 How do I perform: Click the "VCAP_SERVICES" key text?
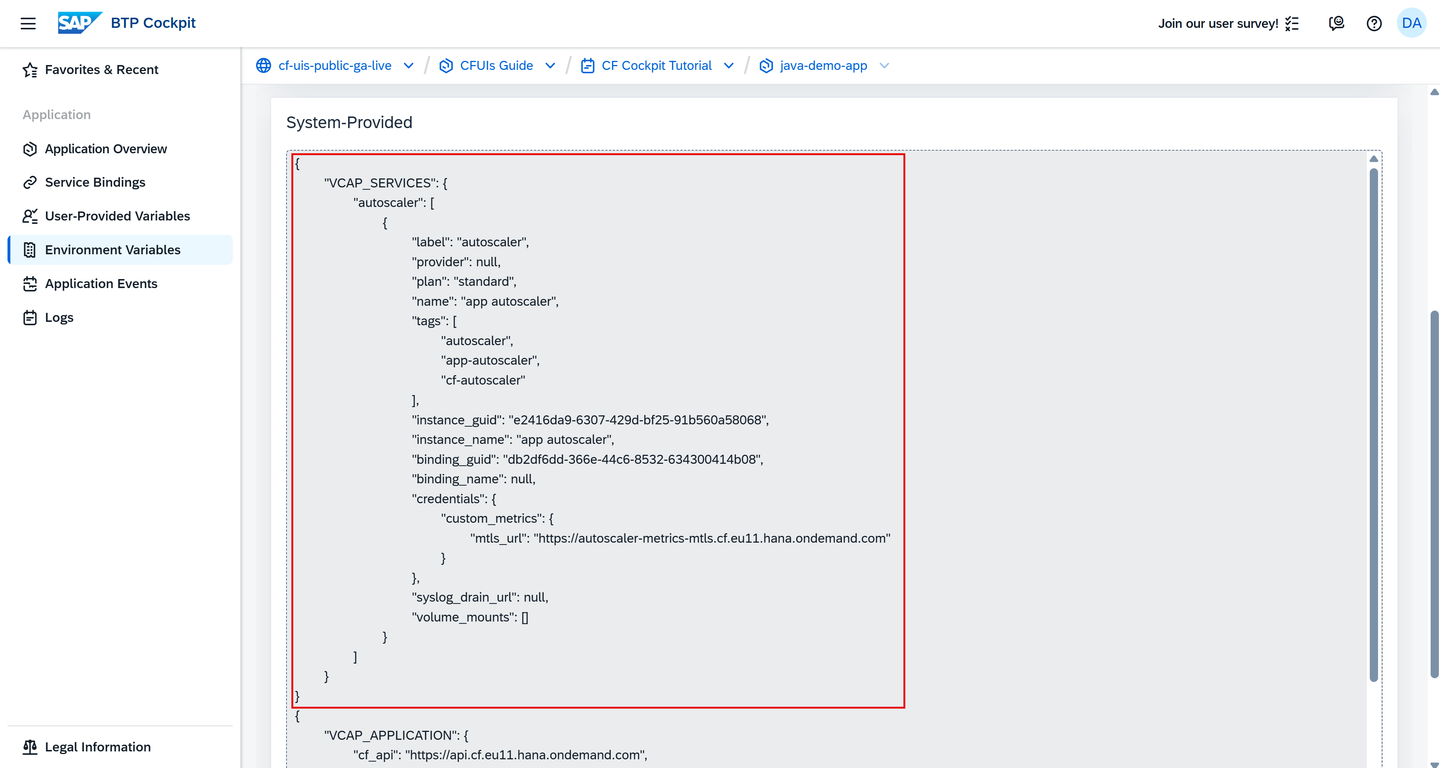coord(380,183)
